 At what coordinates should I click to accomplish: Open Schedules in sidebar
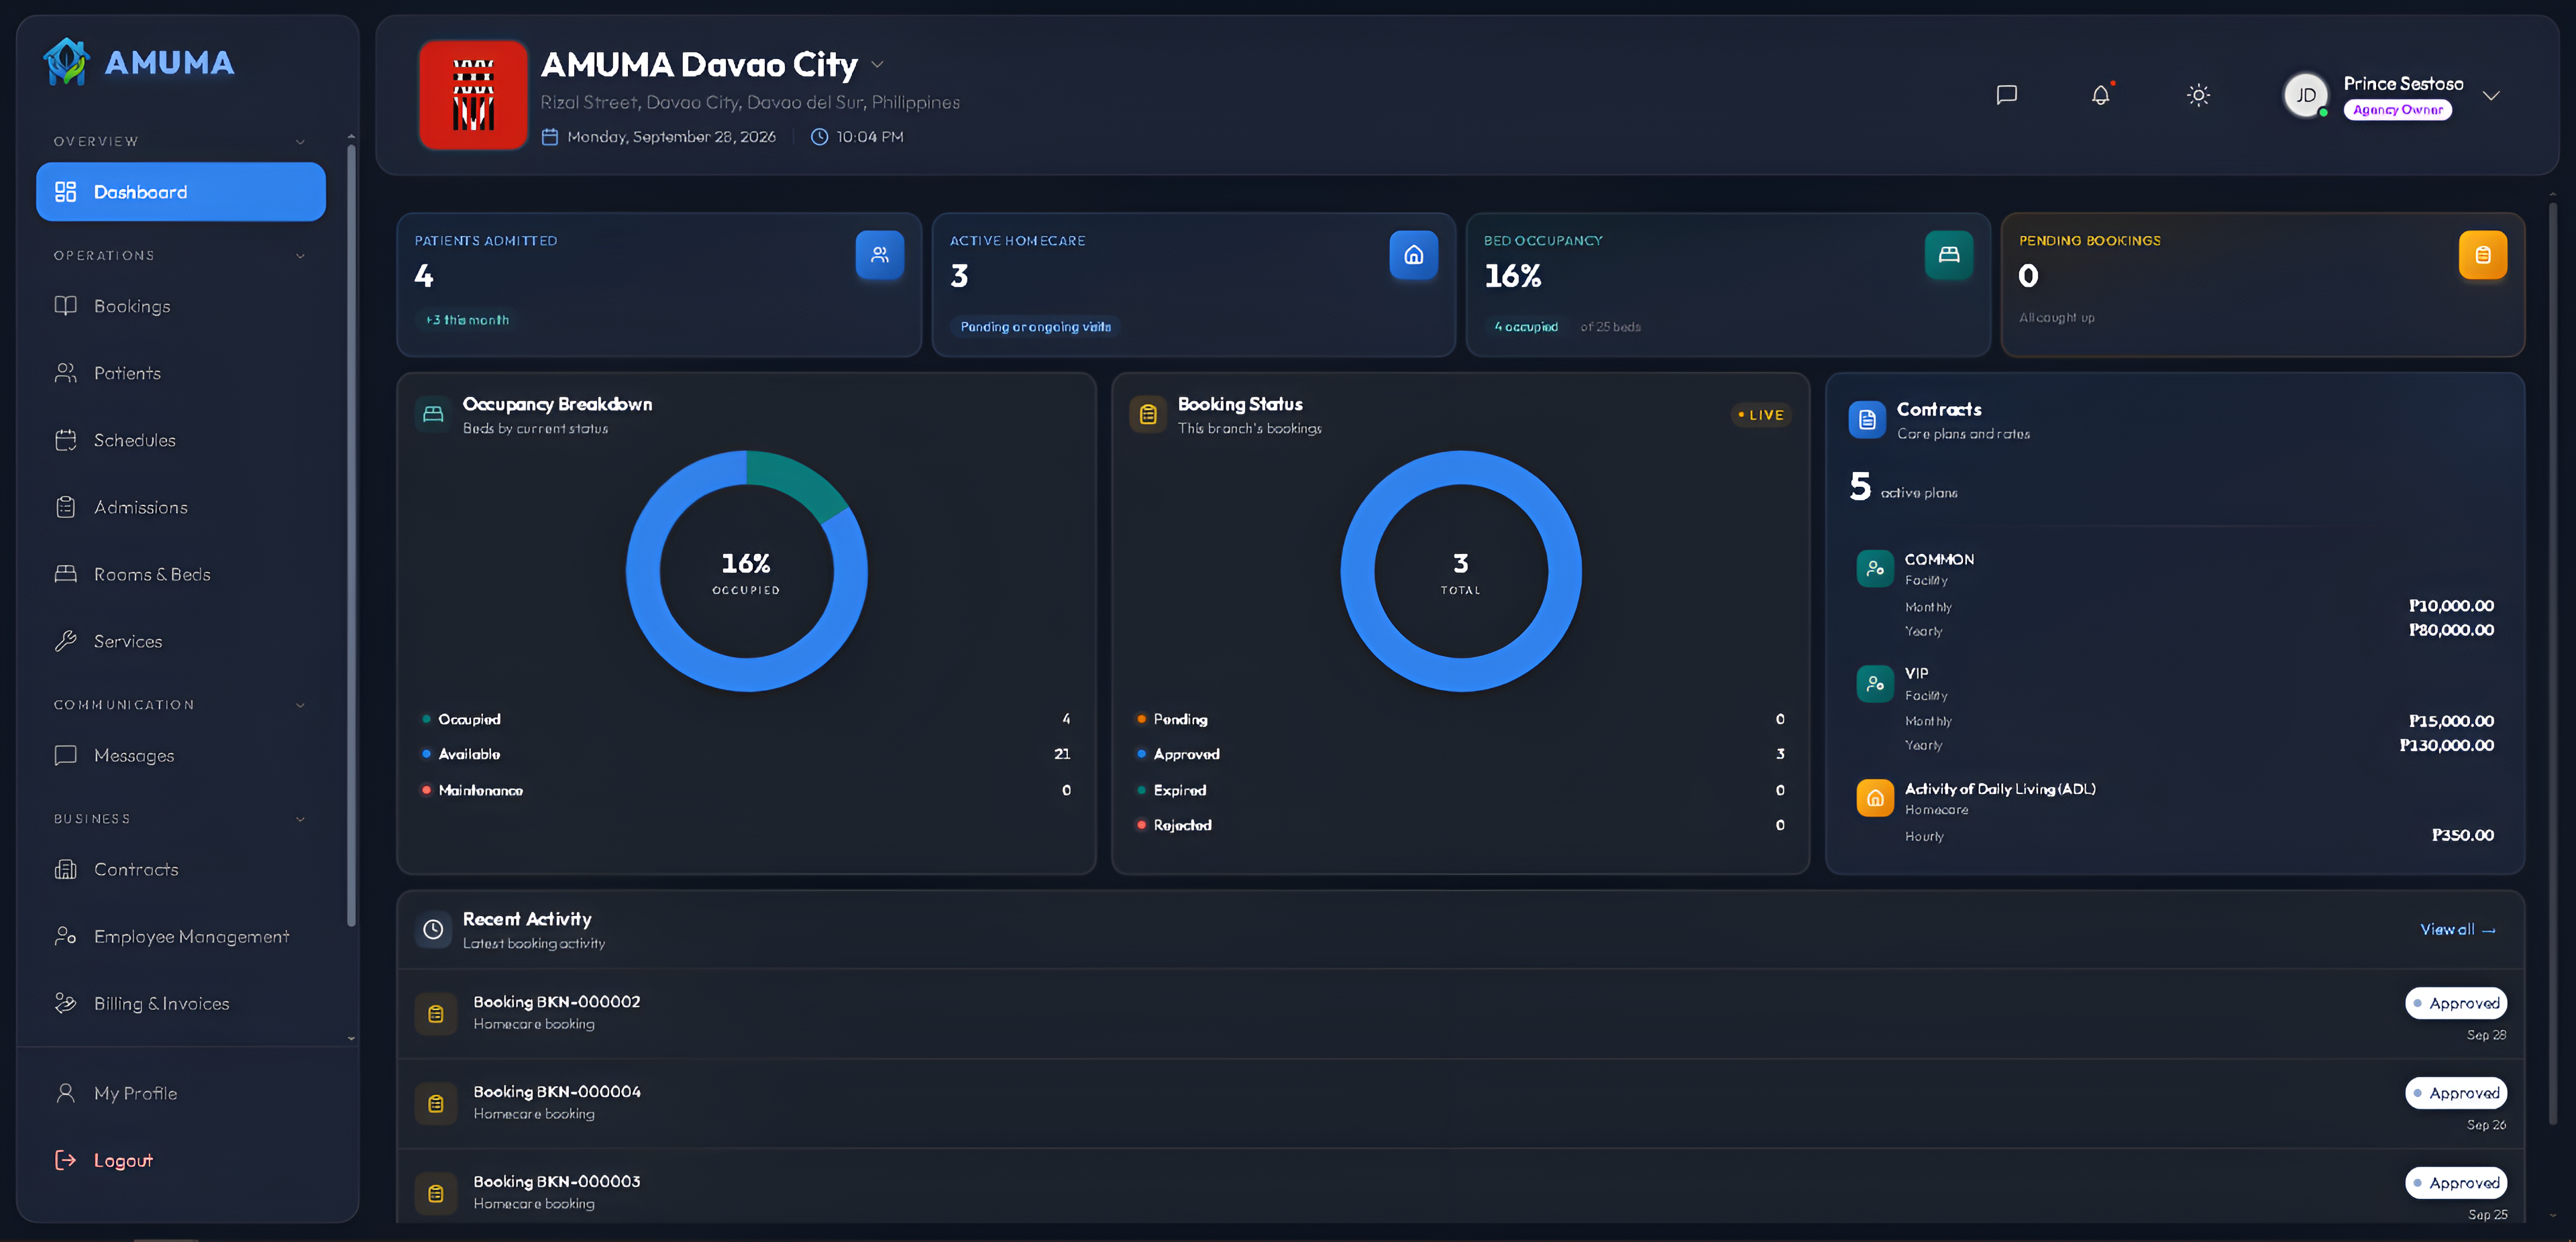pyautogui.click(x=181, y=440)
